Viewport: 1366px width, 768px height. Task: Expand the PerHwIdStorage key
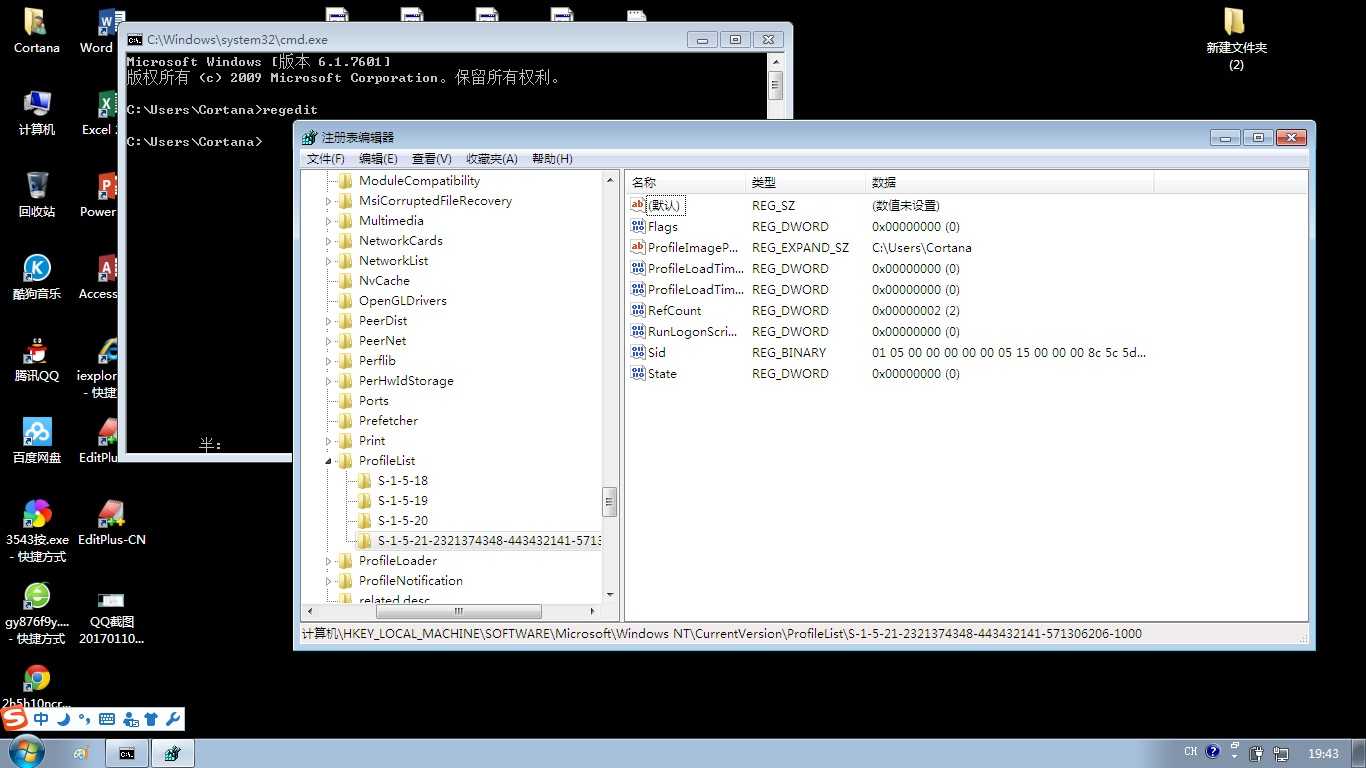328,381
